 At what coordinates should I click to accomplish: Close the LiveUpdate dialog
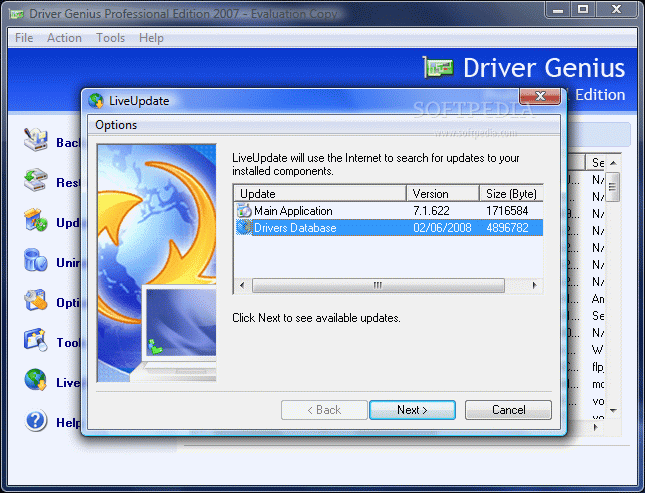[540, 96]
